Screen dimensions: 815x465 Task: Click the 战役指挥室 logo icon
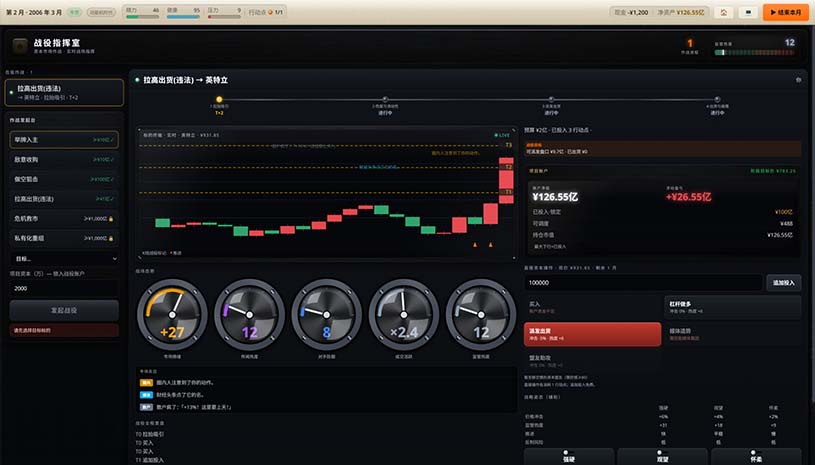[x=20, y=46]
